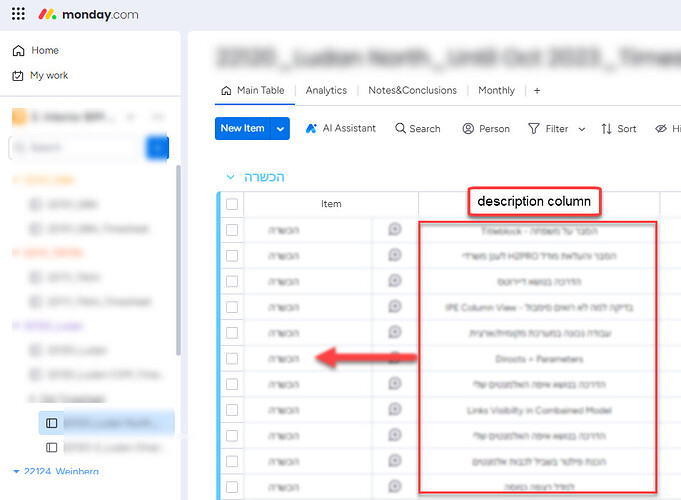Click the Filter button label

[557, 129]
